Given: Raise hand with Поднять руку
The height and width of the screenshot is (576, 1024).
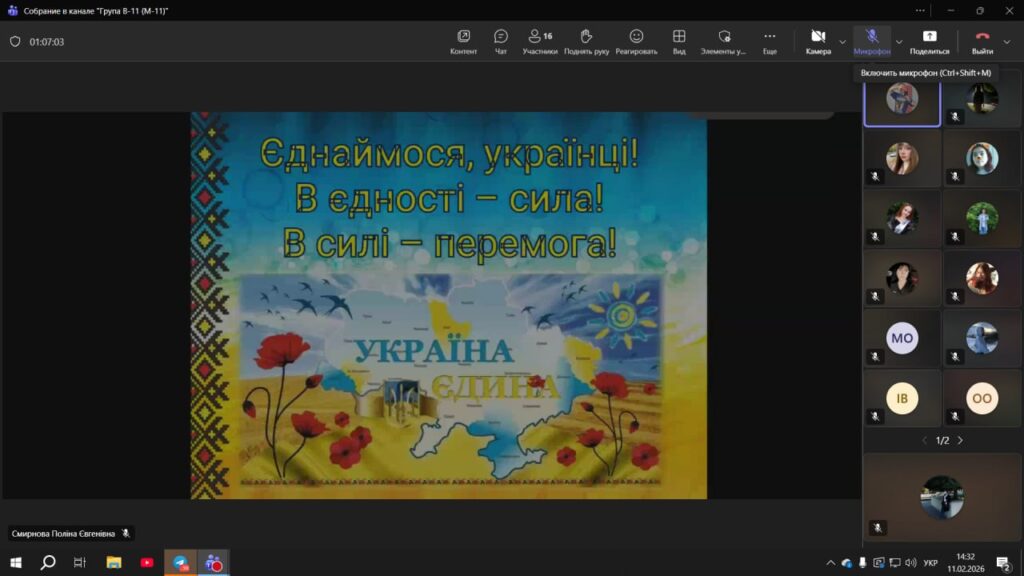Looking at the screenshot, I should coord(586,41).
